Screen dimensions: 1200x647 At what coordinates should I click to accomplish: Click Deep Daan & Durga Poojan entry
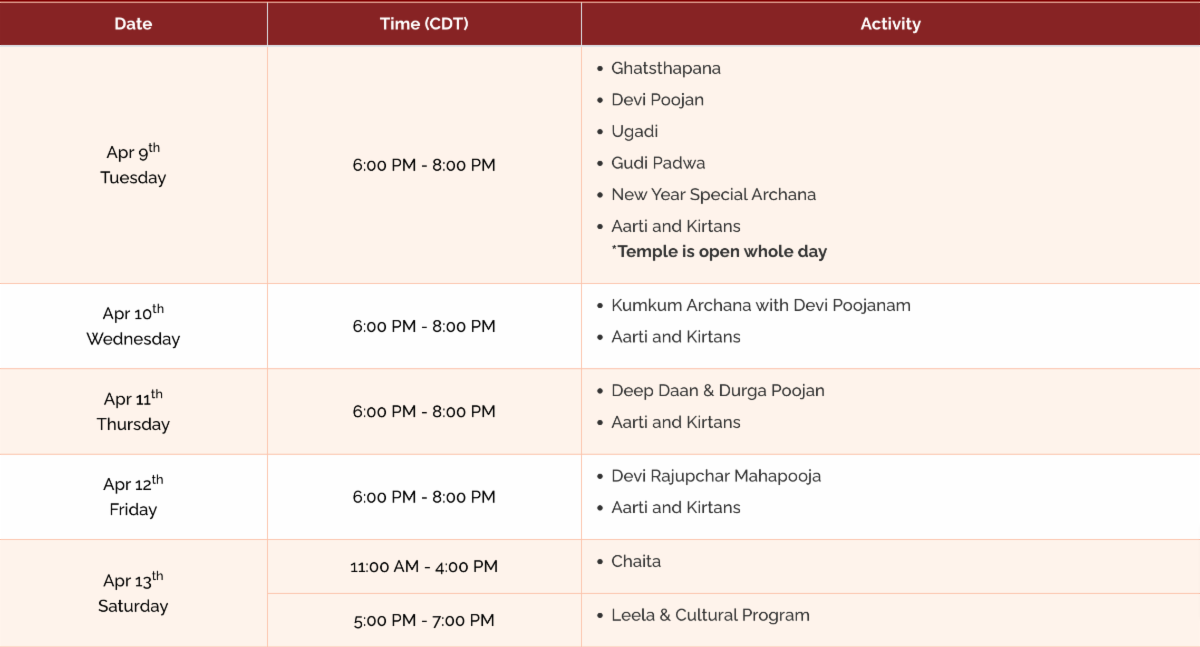coord(717,390)
